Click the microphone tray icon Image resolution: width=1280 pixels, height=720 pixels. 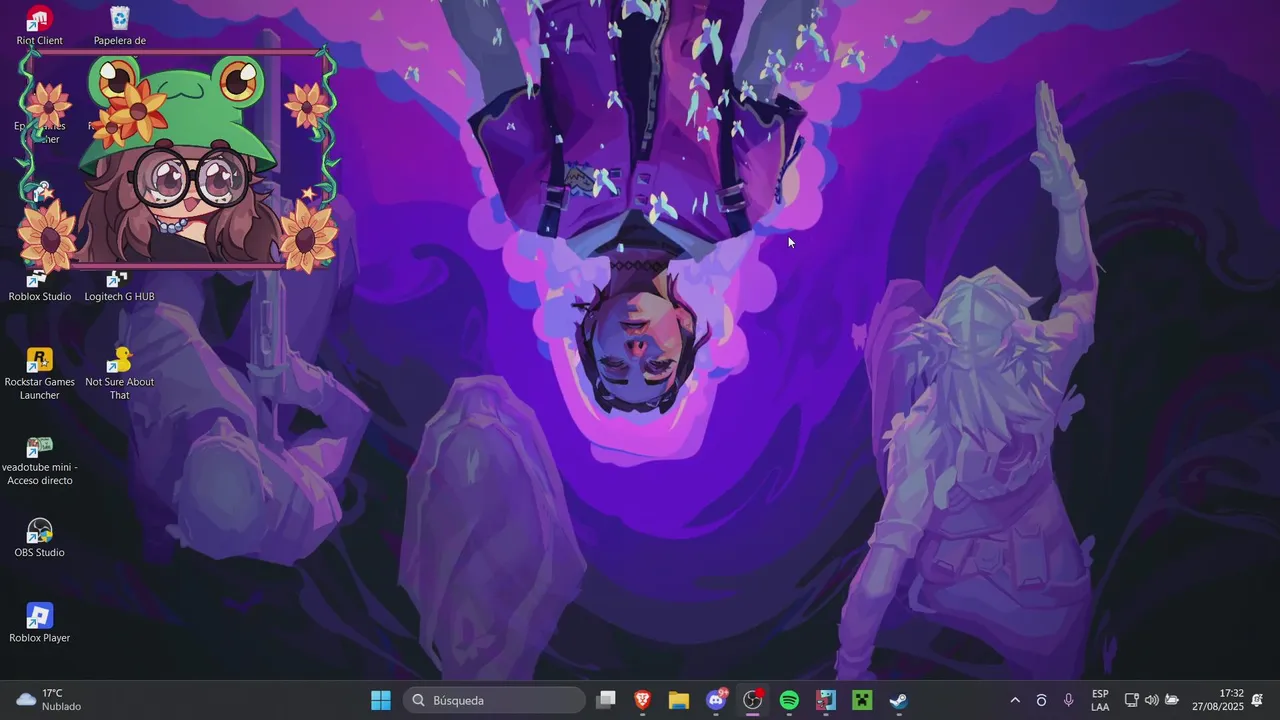tap(1069, 700)
